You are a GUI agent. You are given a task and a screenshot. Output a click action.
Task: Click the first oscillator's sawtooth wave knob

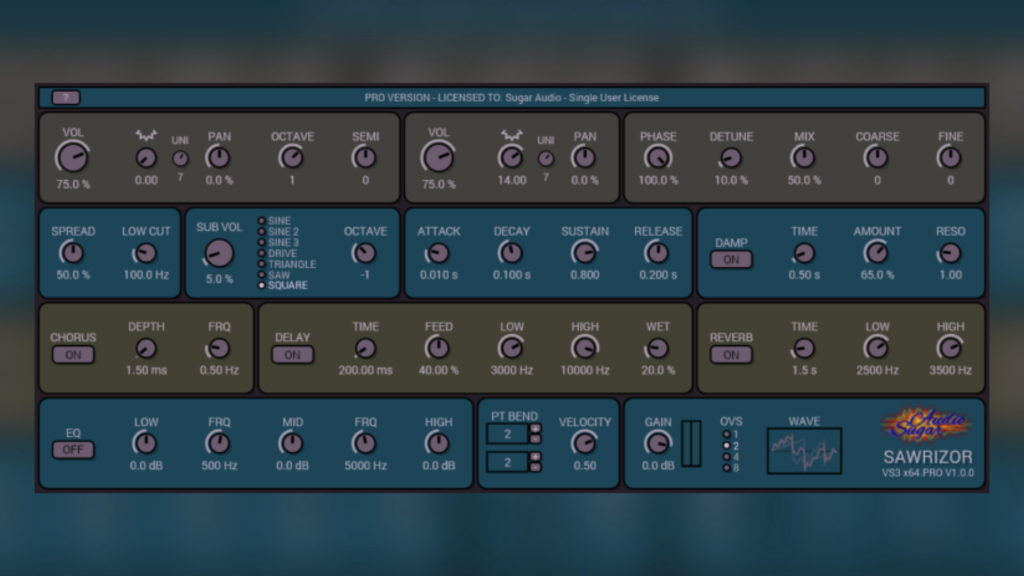(x=146, y=157)
